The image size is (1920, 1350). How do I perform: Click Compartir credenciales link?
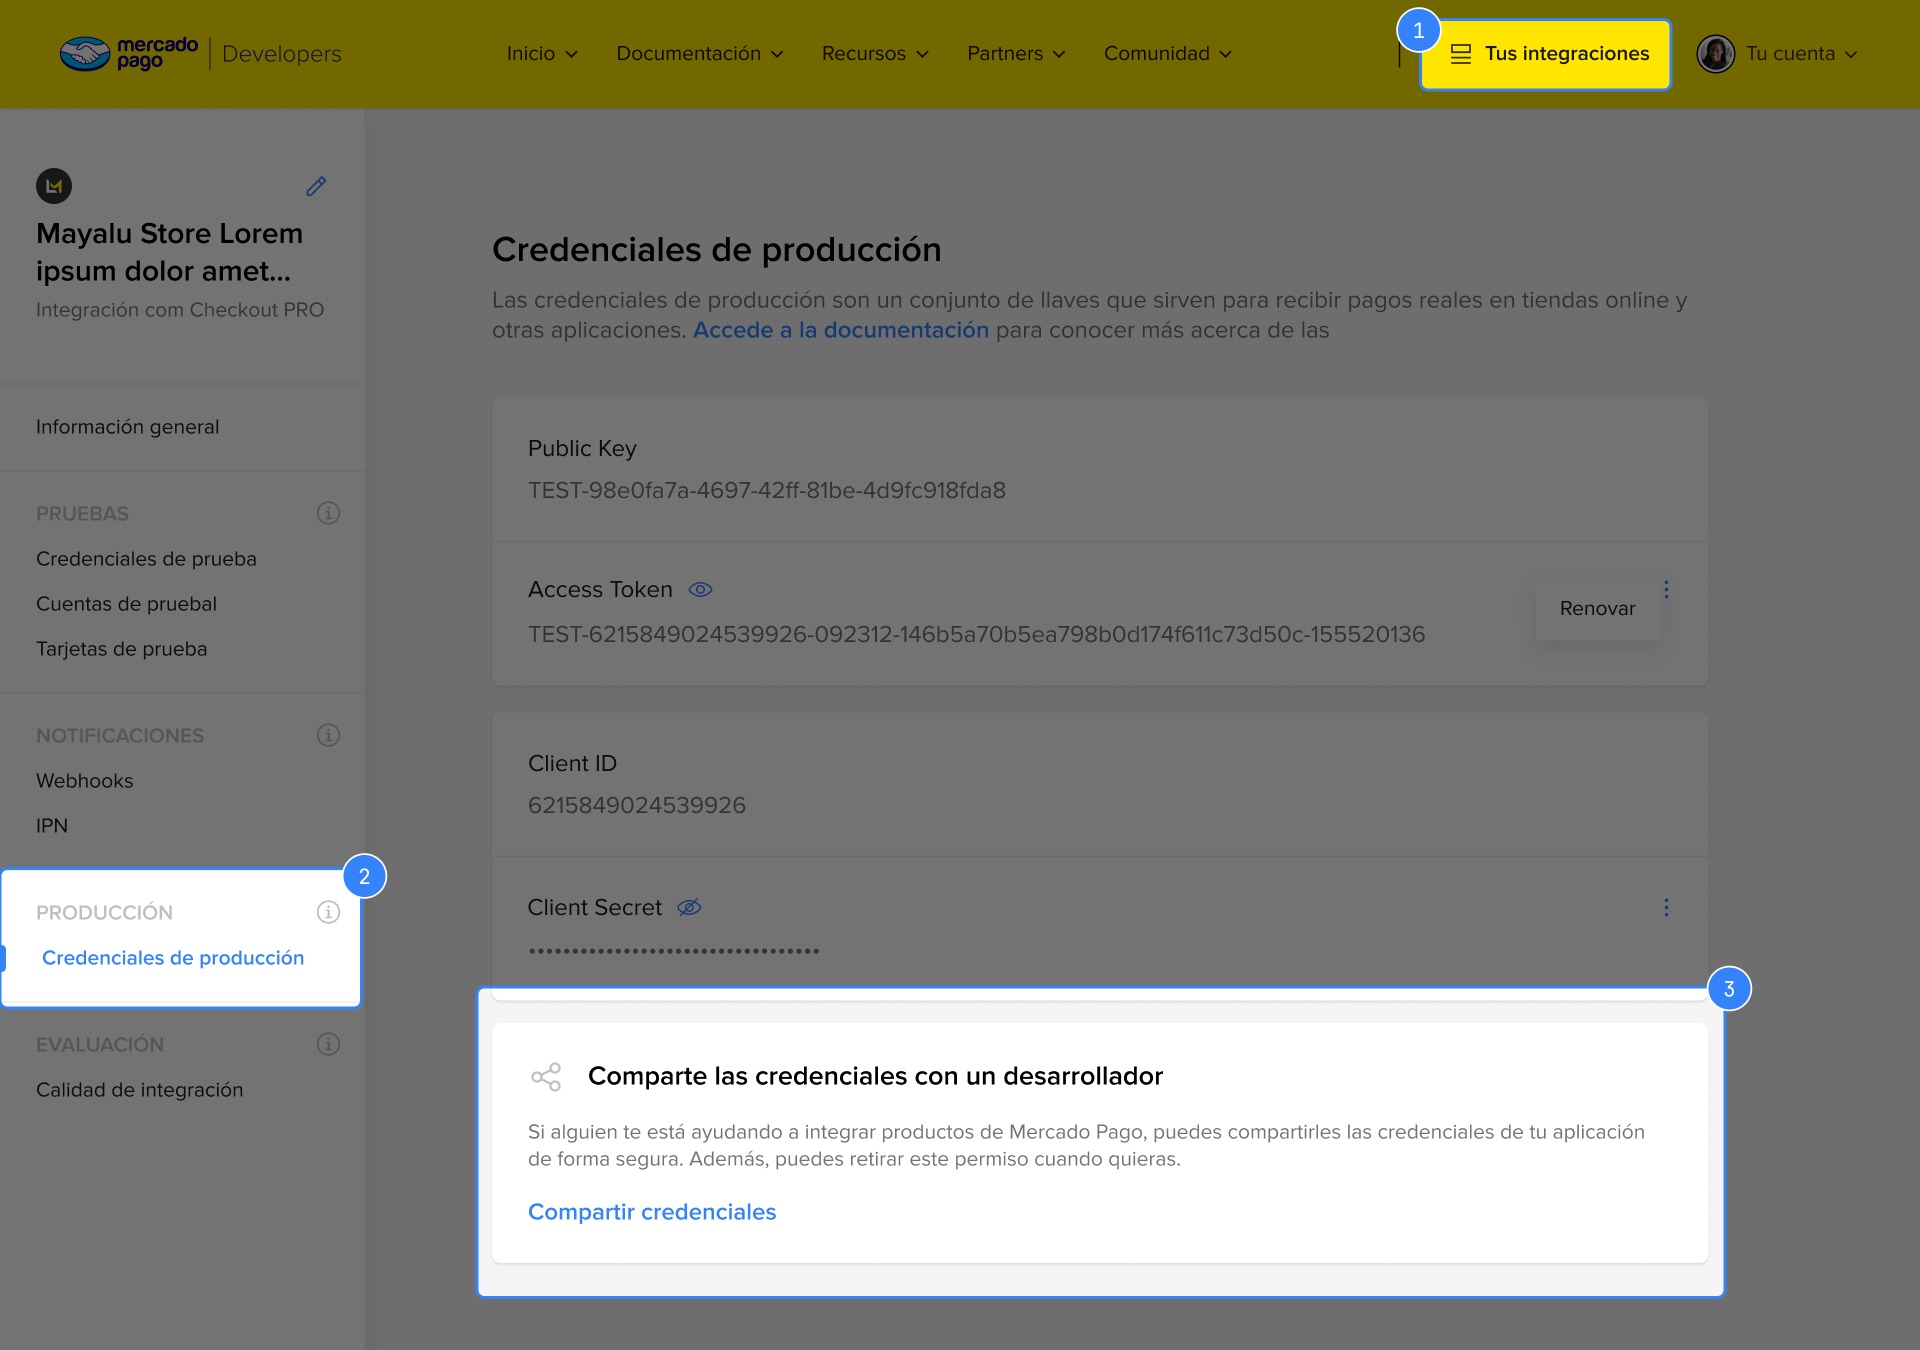pyautogui.click(x=652, y=1212)
